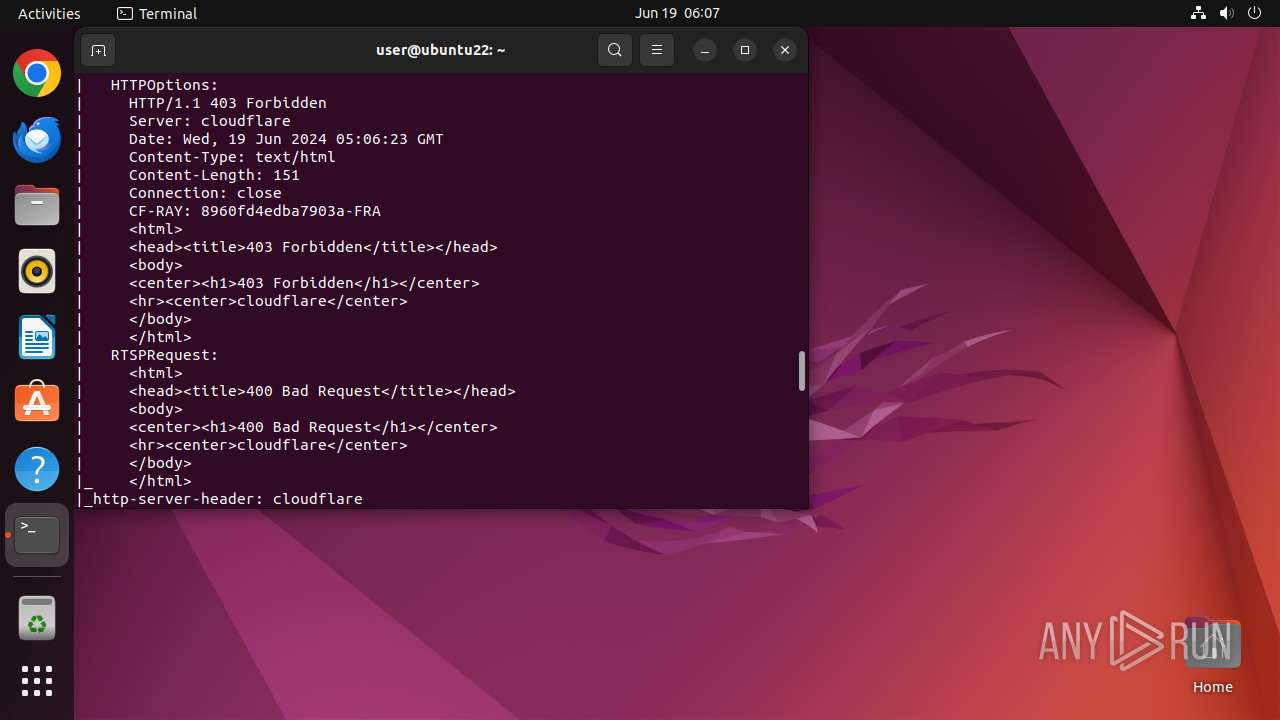Launch Thunderbird Mail from the dock
1280x720 pixels.
pos(37,139)
